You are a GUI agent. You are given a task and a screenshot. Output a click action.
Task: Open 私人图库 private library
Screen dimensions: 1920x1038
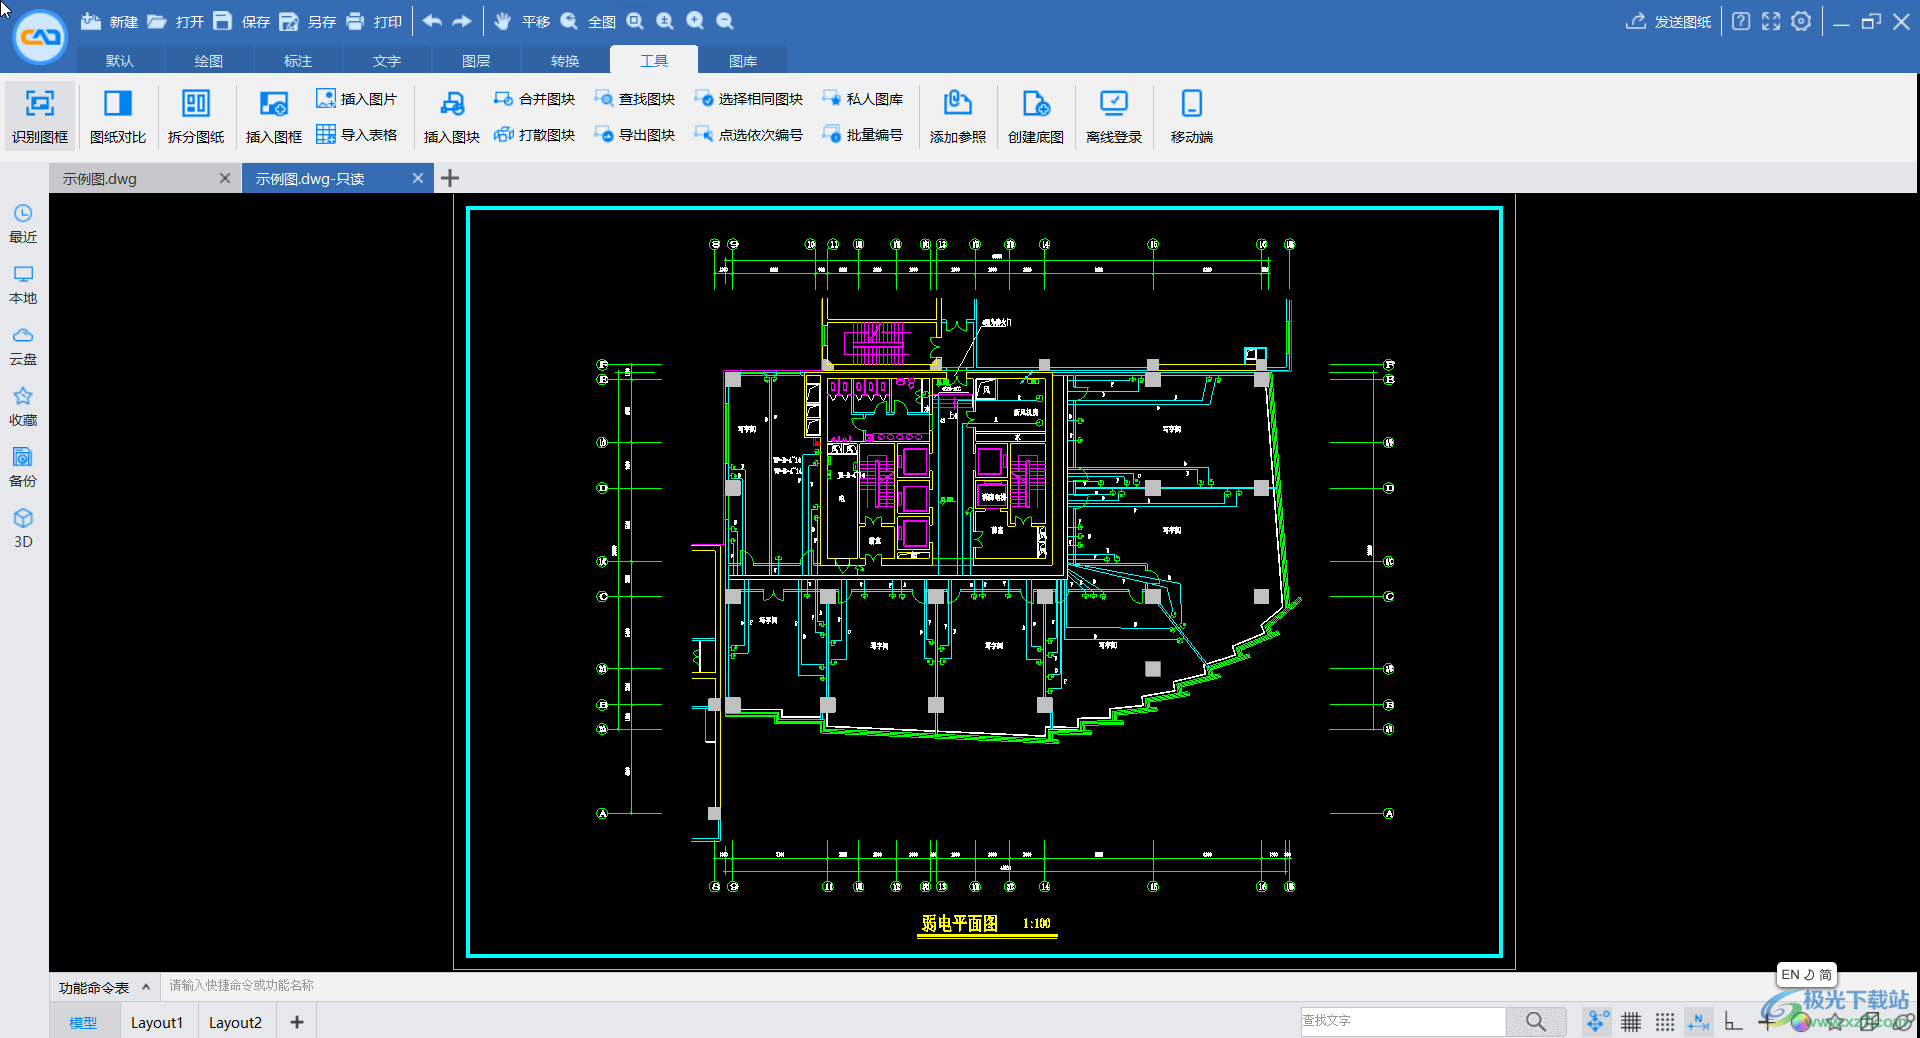pyautogui.click(x=862, y=99)
